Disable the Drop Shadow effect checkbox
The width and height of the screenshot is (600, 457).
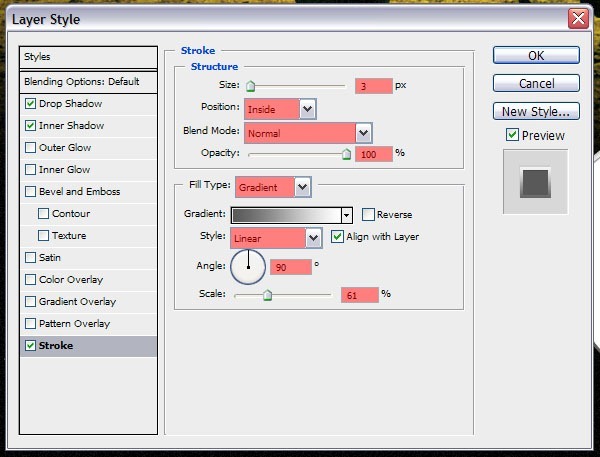tap(30, 104)
